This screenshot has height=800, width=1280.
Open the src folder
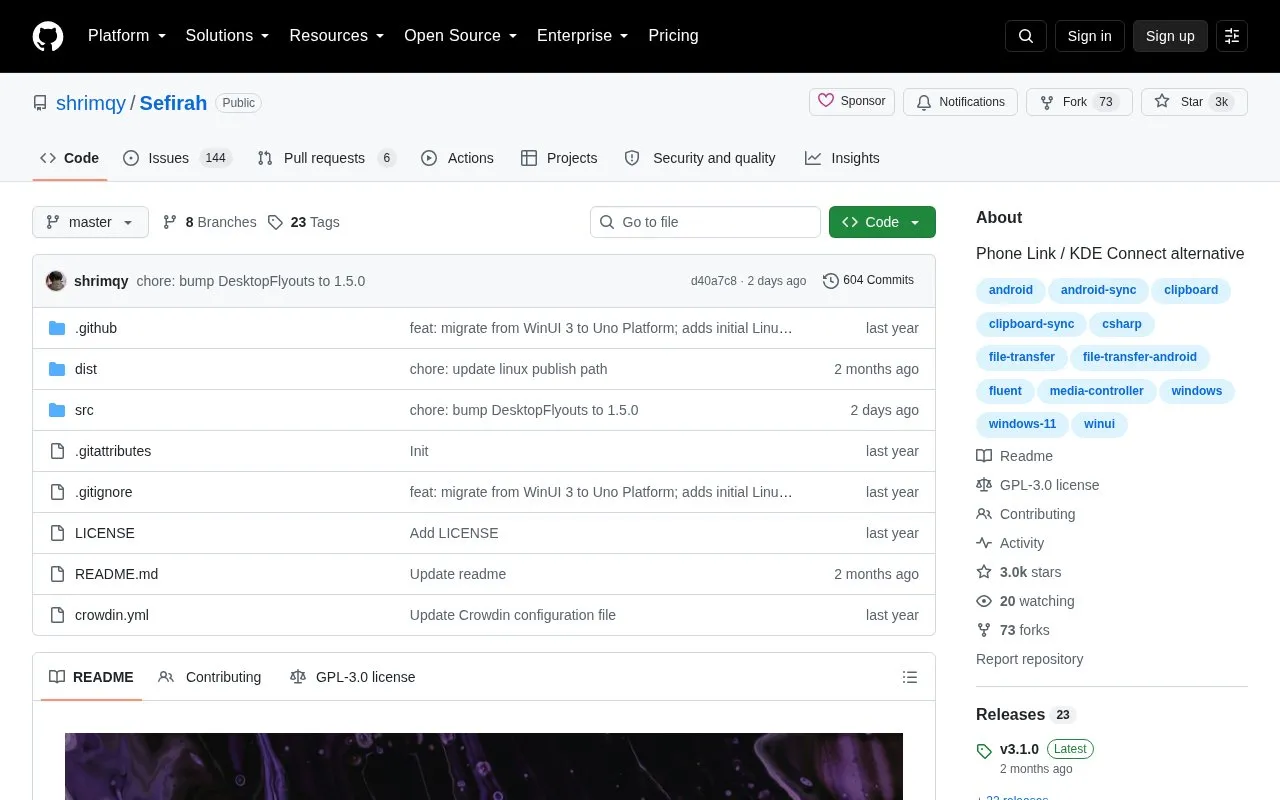(84, 410)
